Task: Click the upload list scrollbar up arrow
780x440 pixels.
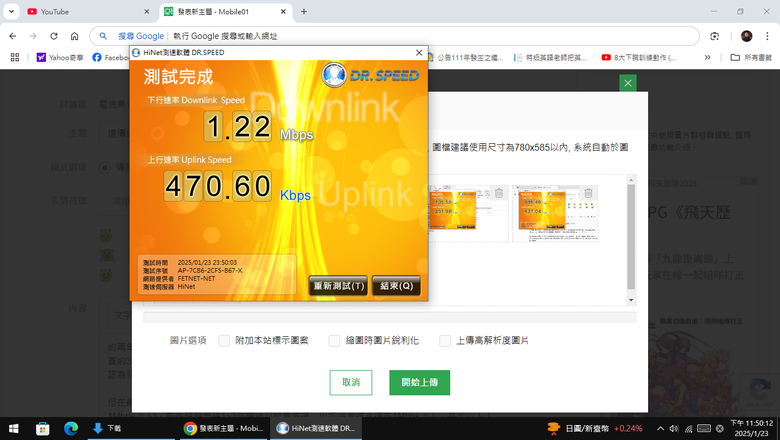Action: pos(631,180)
